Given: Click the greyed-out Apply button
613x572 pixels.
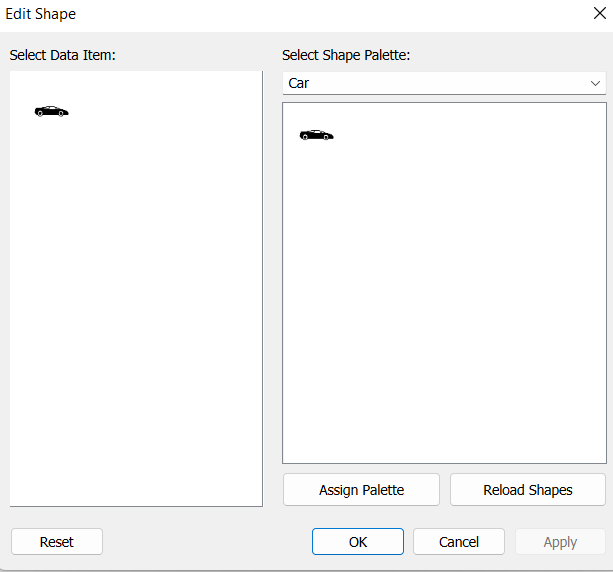Looking at the screenshot, I should coord(560,542).
